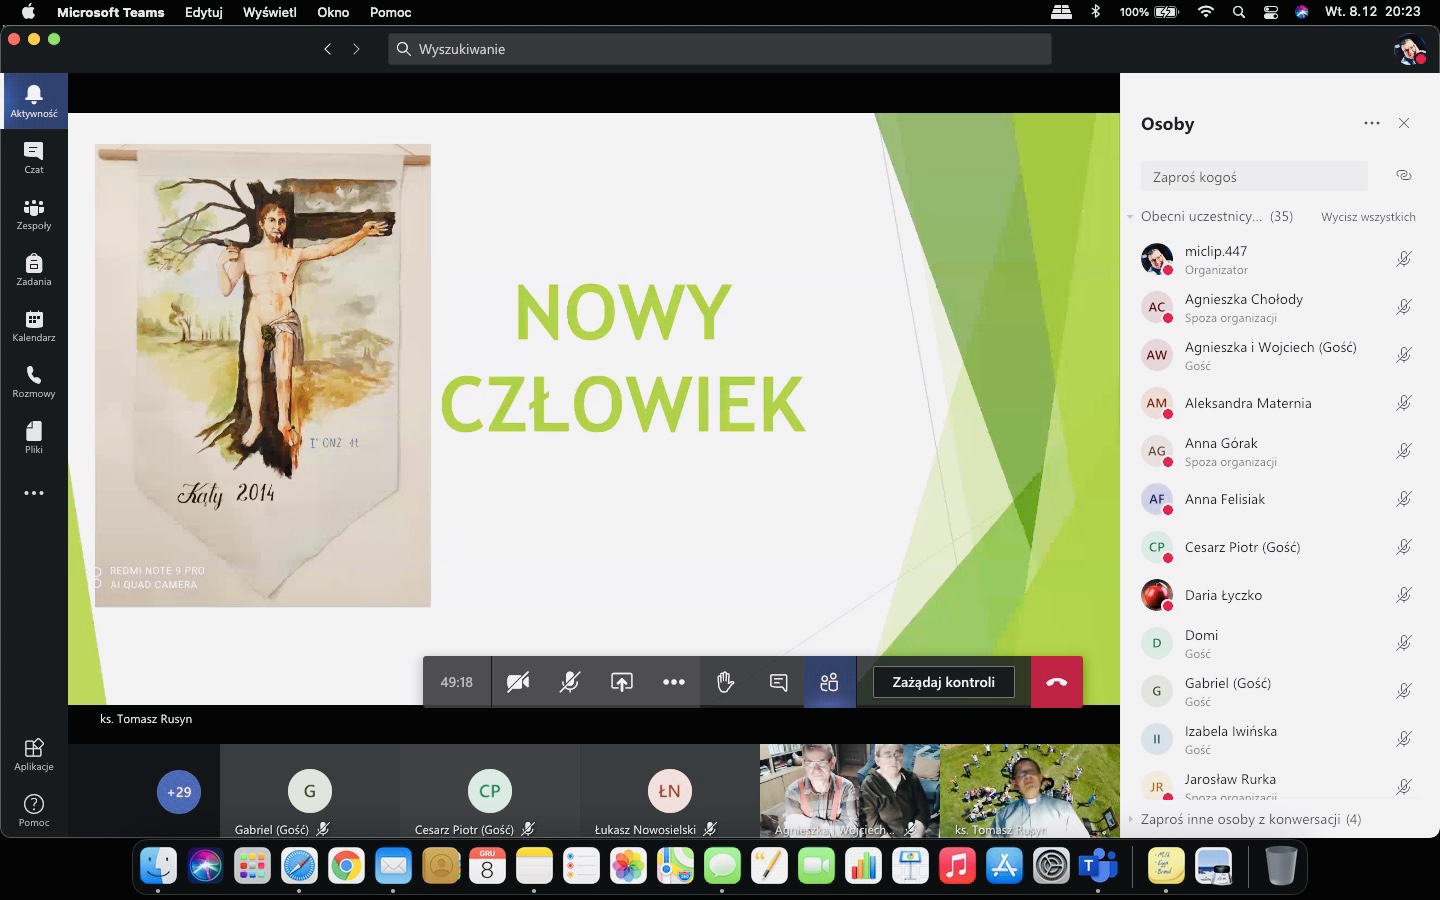Show the +29 additional participants
Viewport: 1440px width, 900px height.
179,792
